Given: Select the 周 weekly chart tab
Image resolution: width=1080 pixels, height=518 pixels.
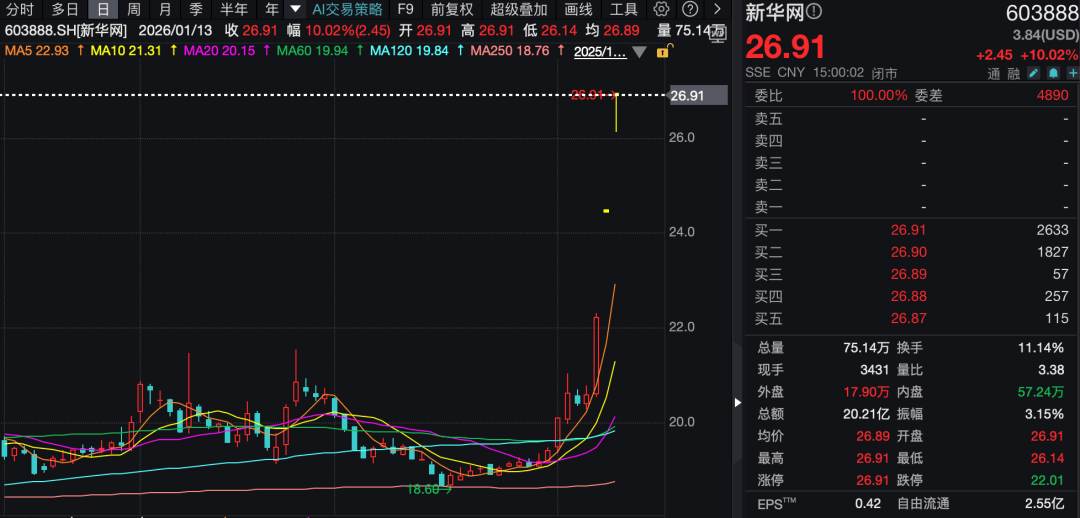Looking at the screenshot, I should [x=134, y=10].
